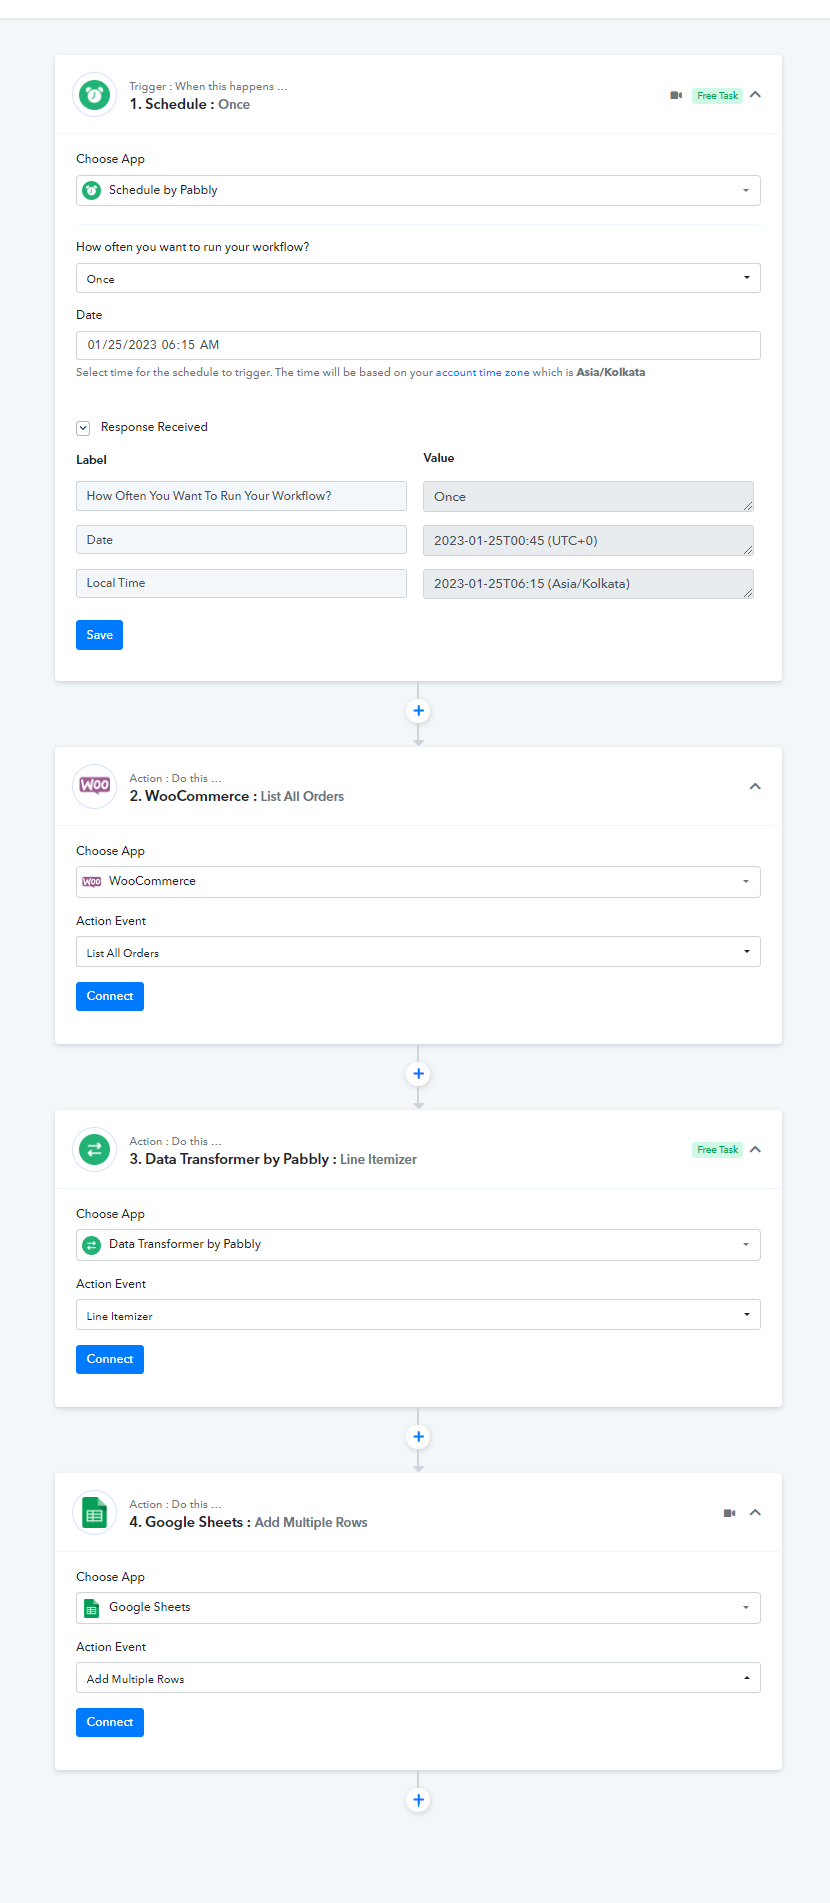Viewport: 830px width, 1903px height.
Task: Click plus icon between WooCommerce and Data Transformer
Action: [x=418, y=1074]
